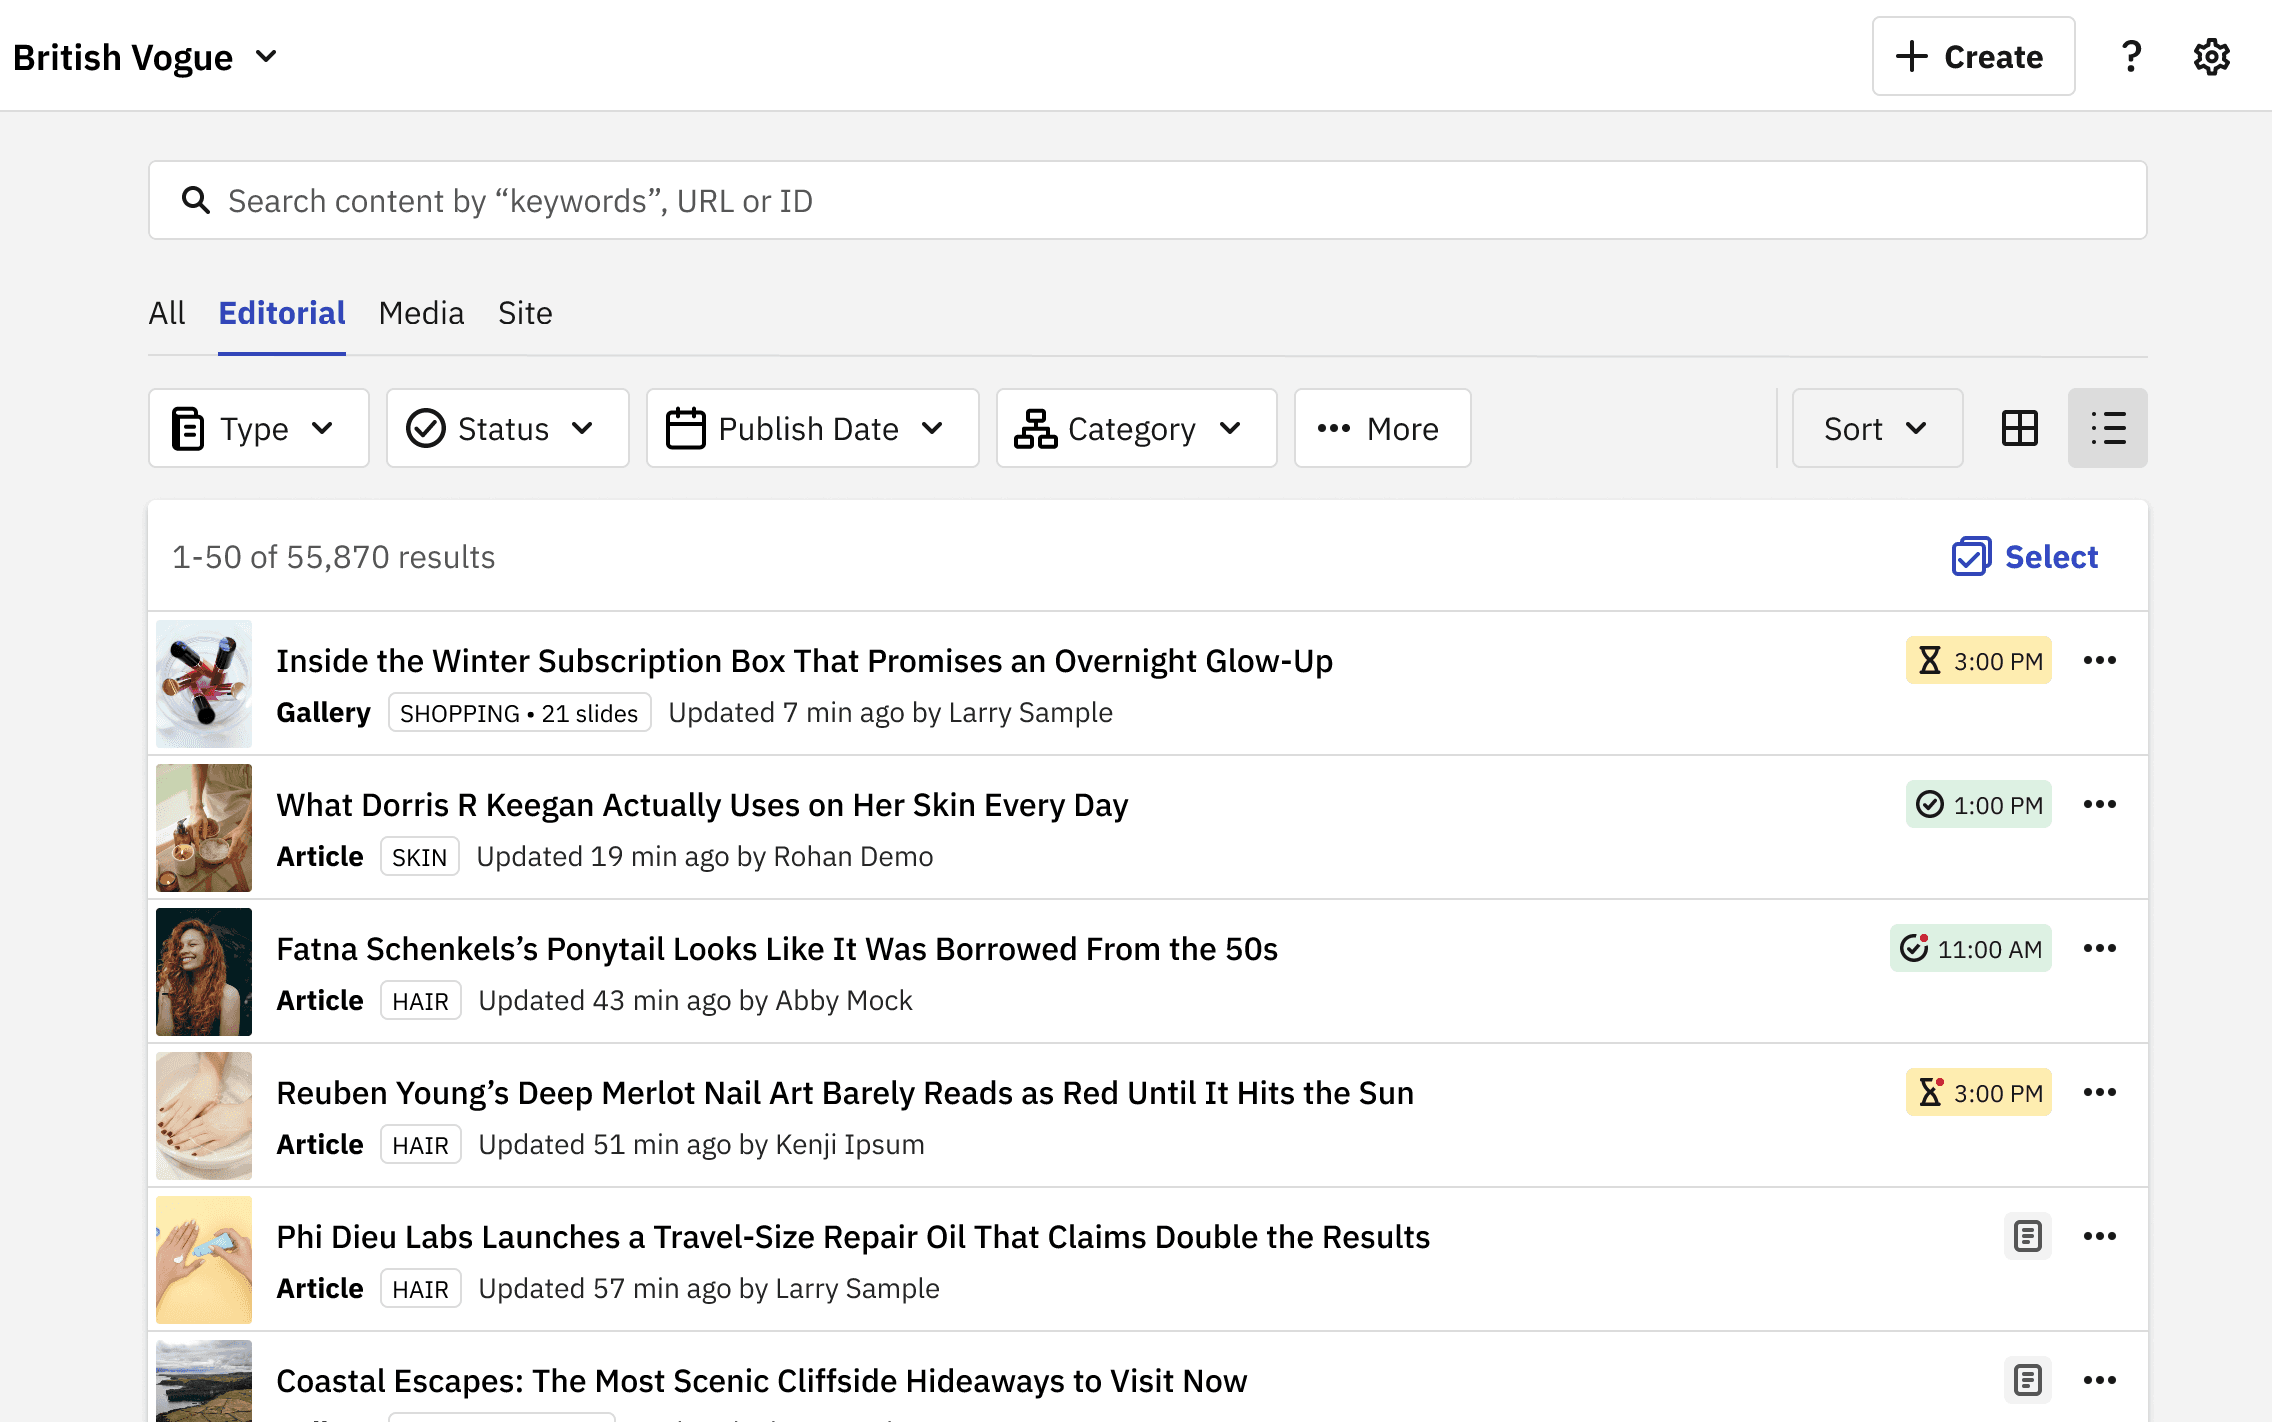Switch to list view layout
The image size is (2272, 1422).
coord(2107,428)
